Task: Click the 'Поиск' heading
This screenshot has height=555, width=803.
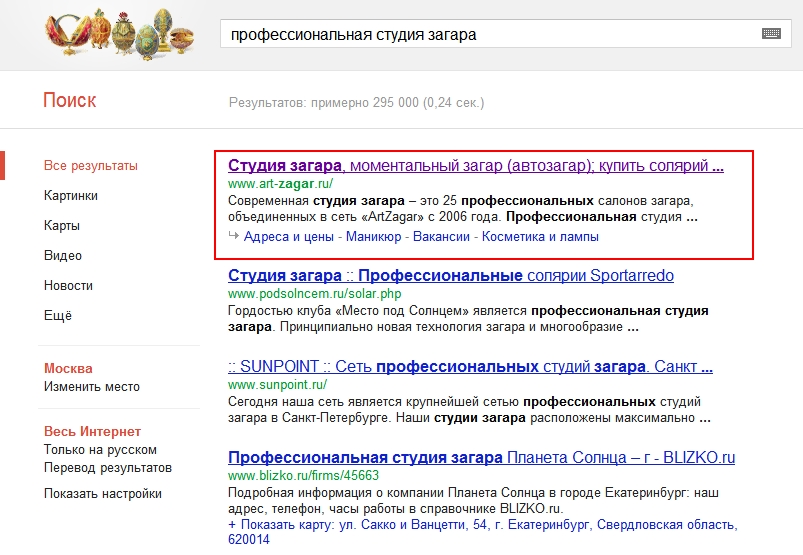Action: click(70, 100)
